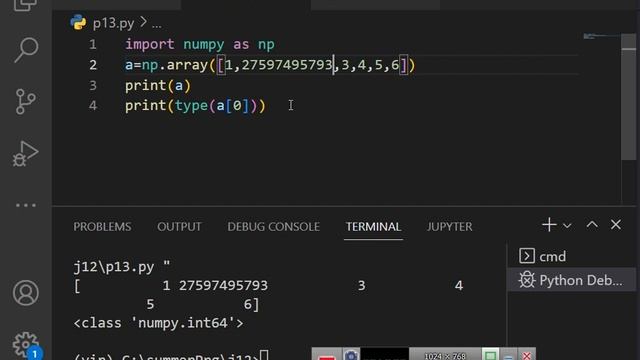
Task: Open the terminal launch profile dropdown
Action: click(x=567, y=225)
